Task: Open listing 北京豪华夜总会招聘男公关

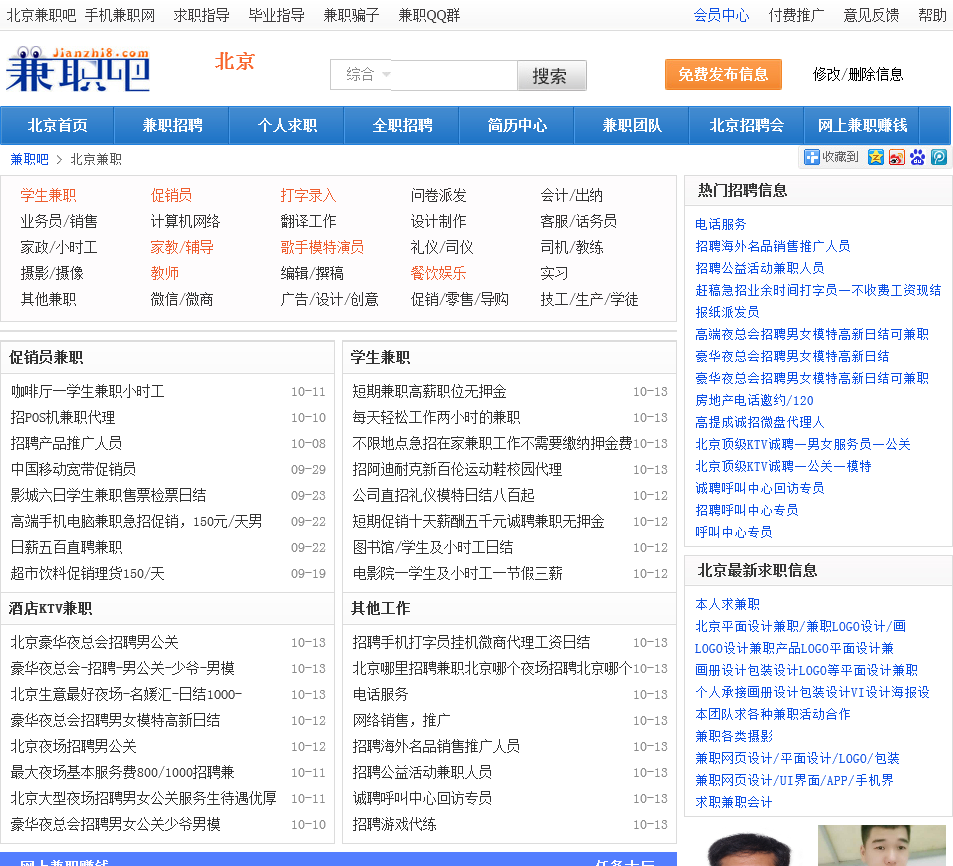Action: tap(94, 642)
